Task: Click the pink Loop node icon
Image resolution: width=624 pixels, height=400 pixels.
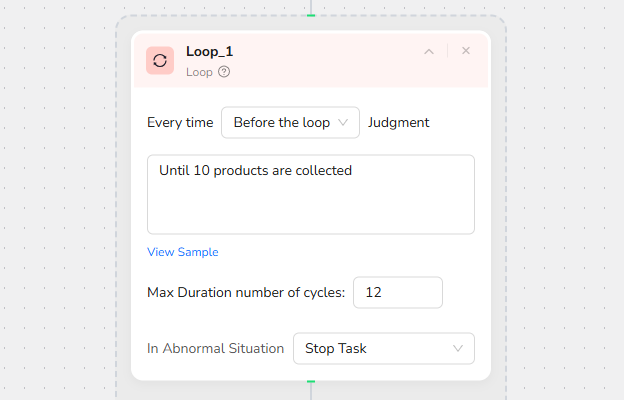Action: click(160, 61)
